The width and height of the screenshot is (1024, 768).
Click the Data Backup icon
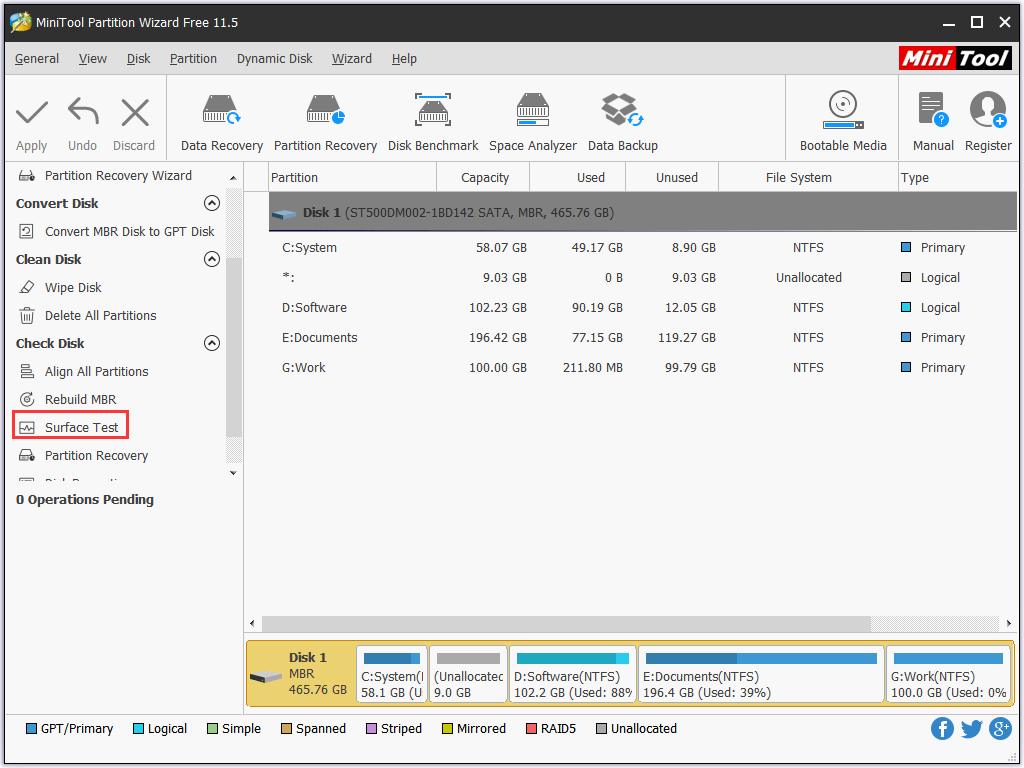622,122
